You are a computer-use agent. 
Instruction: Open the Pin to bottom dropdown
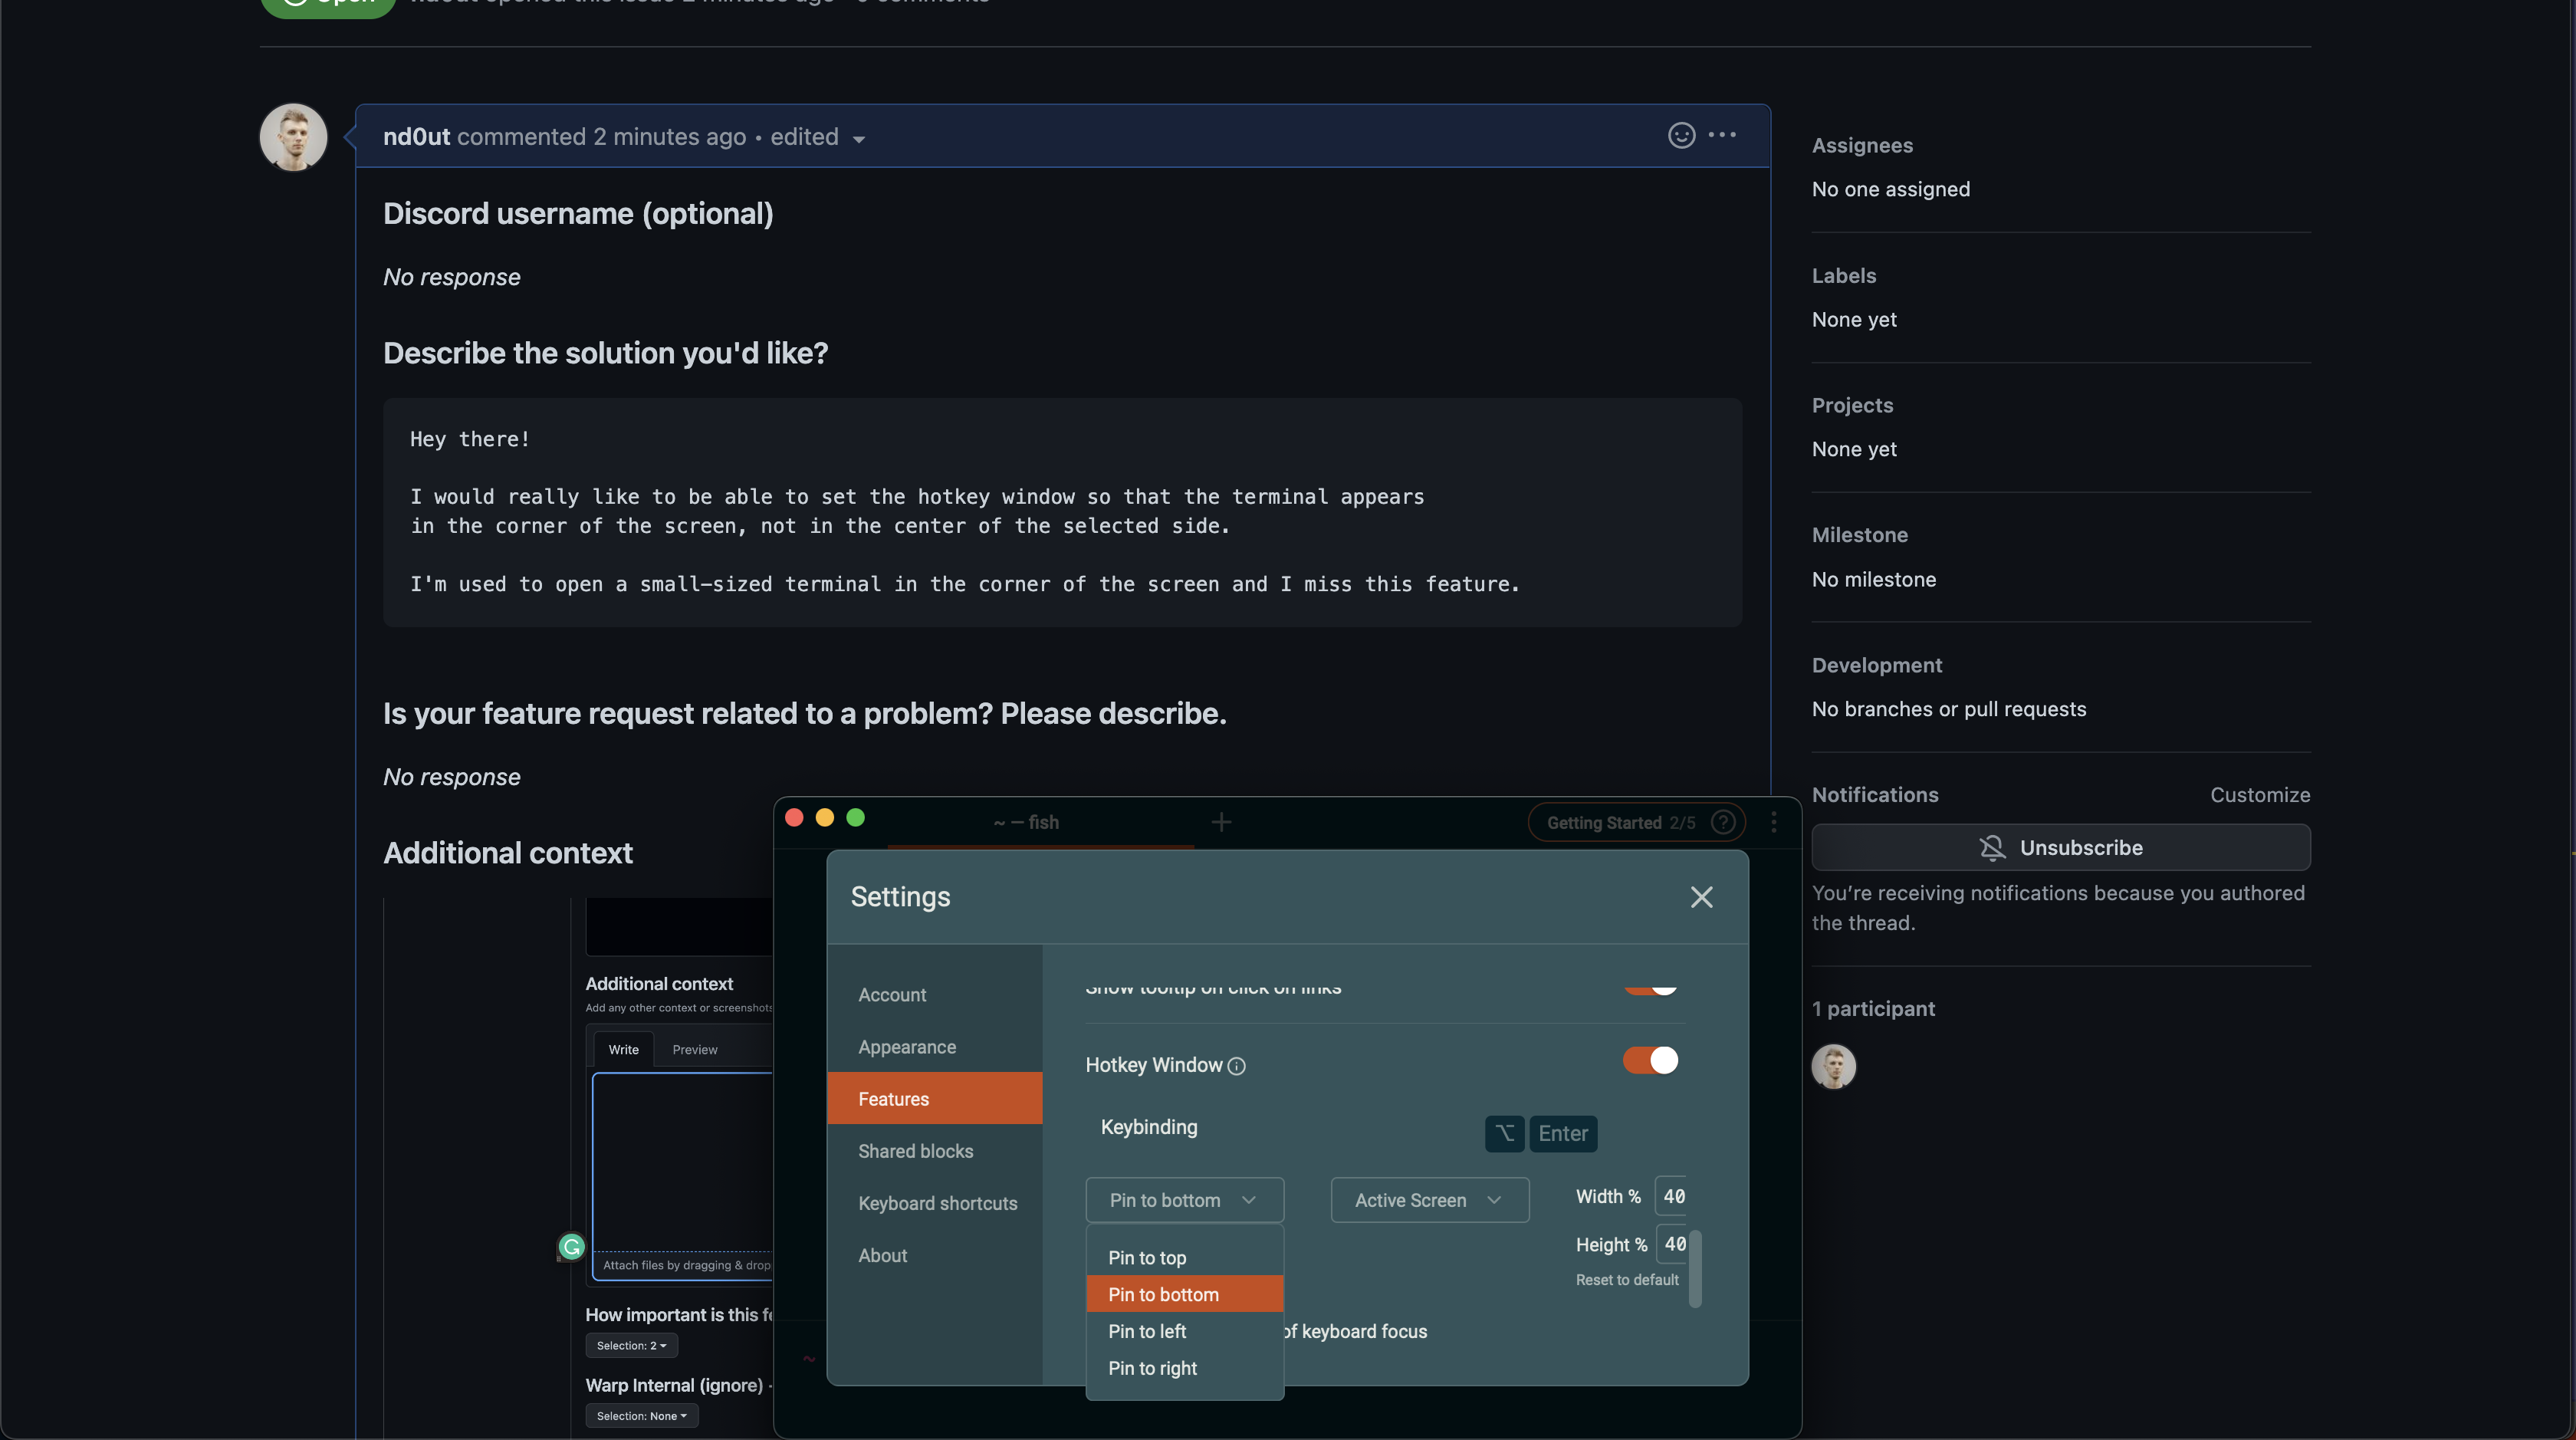point(1184,1200)
